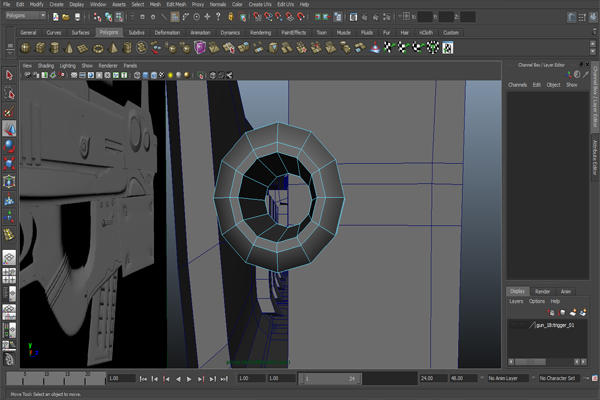Switch to the Surfaces shelf tab

pos(80,33)
